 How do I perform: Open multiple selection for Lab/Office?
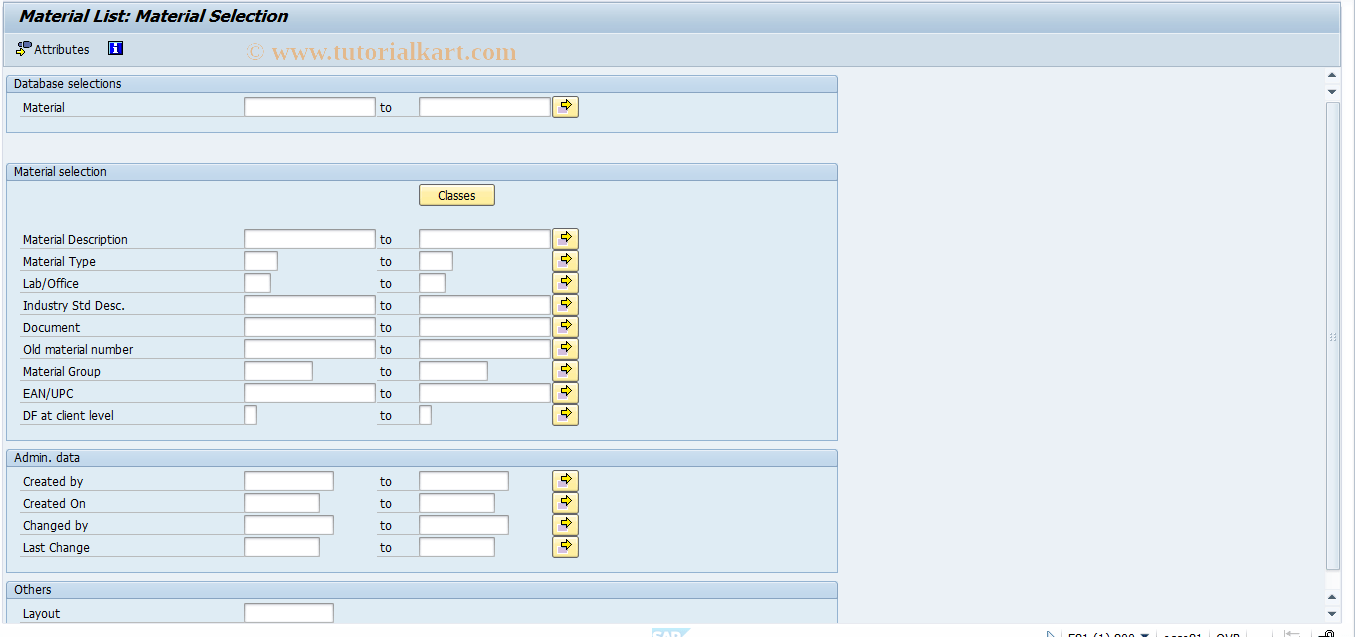(565, 282)
